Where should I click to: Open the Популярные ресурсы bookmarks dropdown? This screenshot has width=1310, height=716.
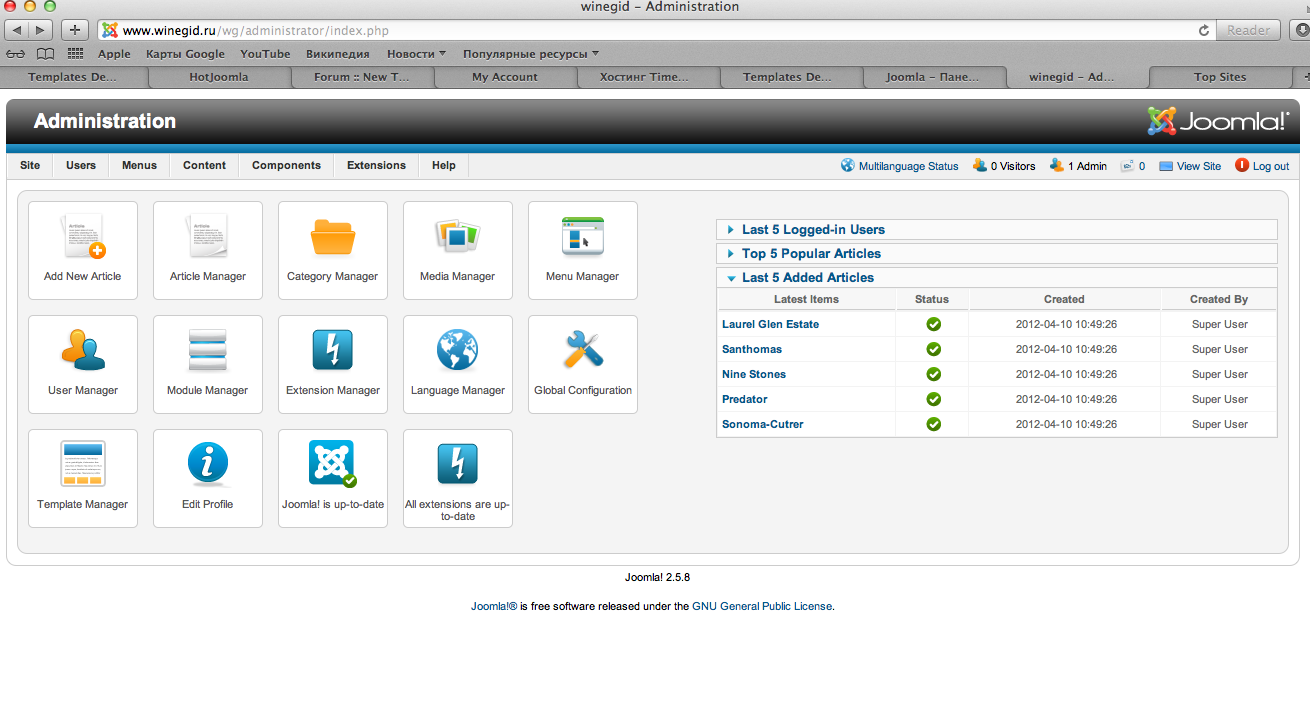click(531, 54)
